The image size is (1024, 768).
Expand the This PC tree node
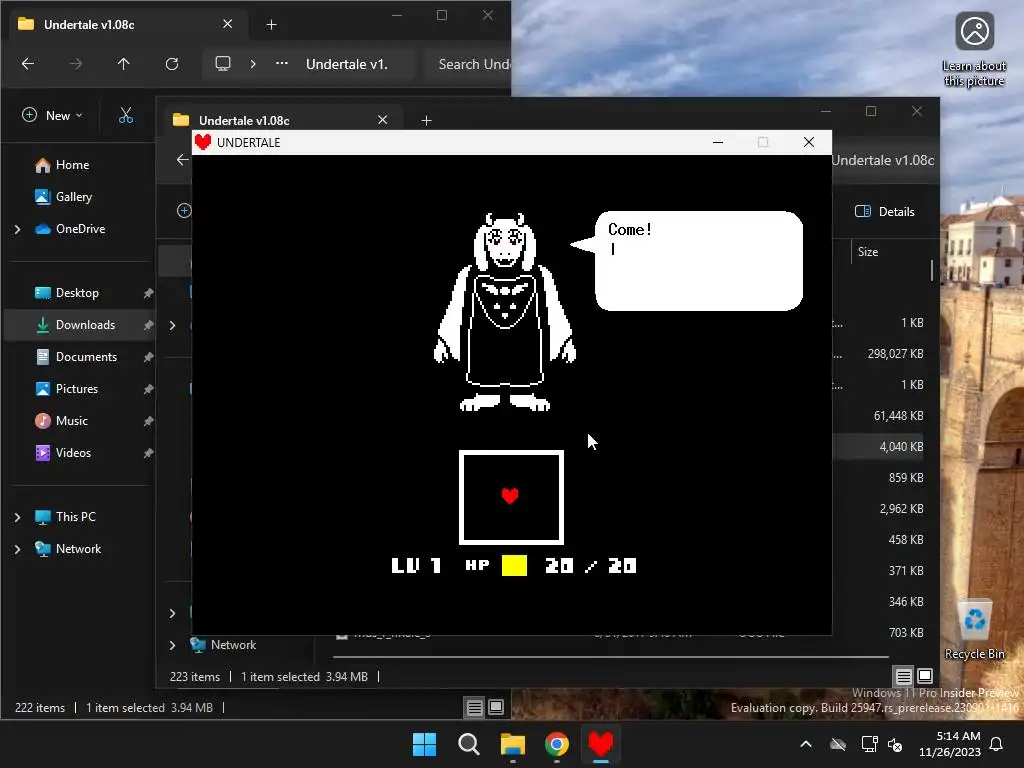point(18,517)
